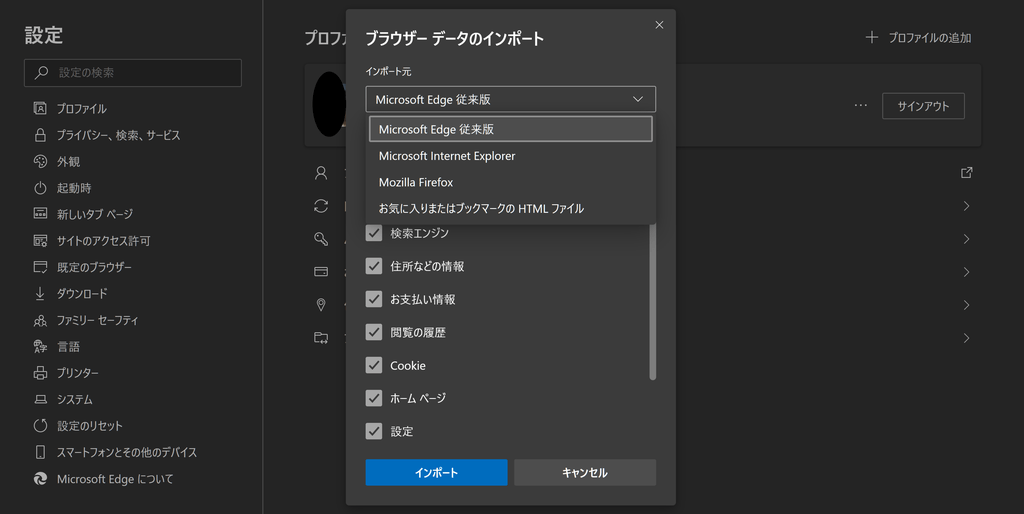Expand the sync row chevron
The width and height of the screenshot is (1024, 514).
(967, 206)
